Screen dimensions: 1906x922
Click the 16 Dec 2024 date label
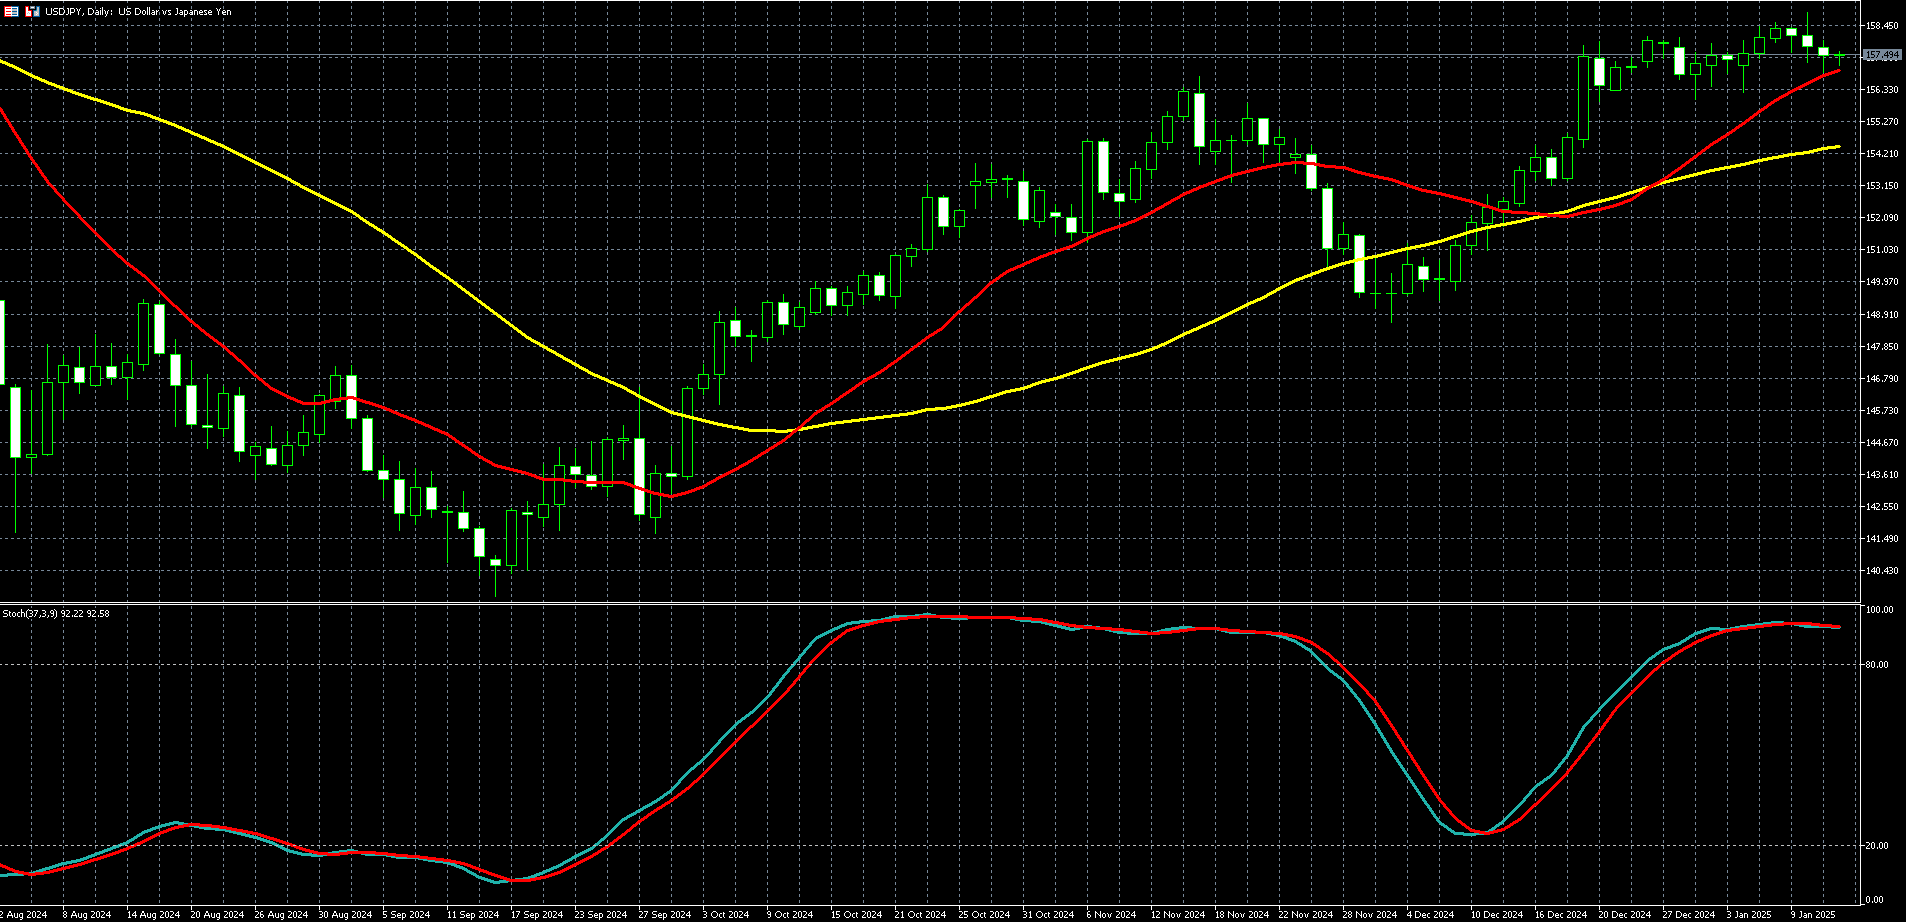1560,914
